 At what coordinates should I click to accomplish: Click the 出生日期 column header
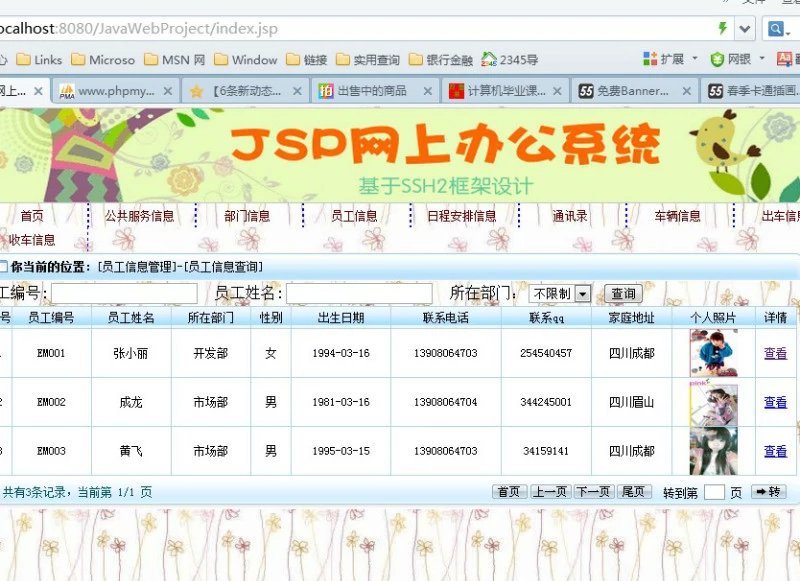click(x=341, y=317)
